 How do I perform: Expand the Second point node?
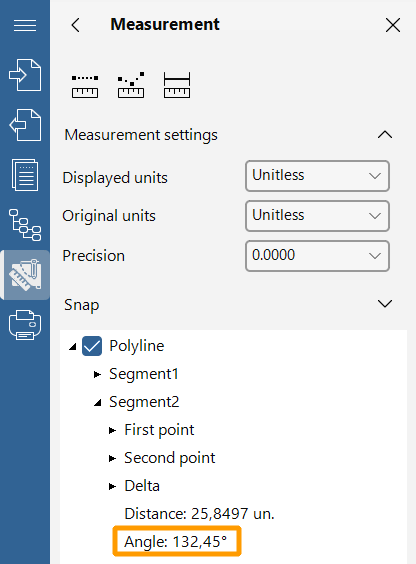pos(112,458)
